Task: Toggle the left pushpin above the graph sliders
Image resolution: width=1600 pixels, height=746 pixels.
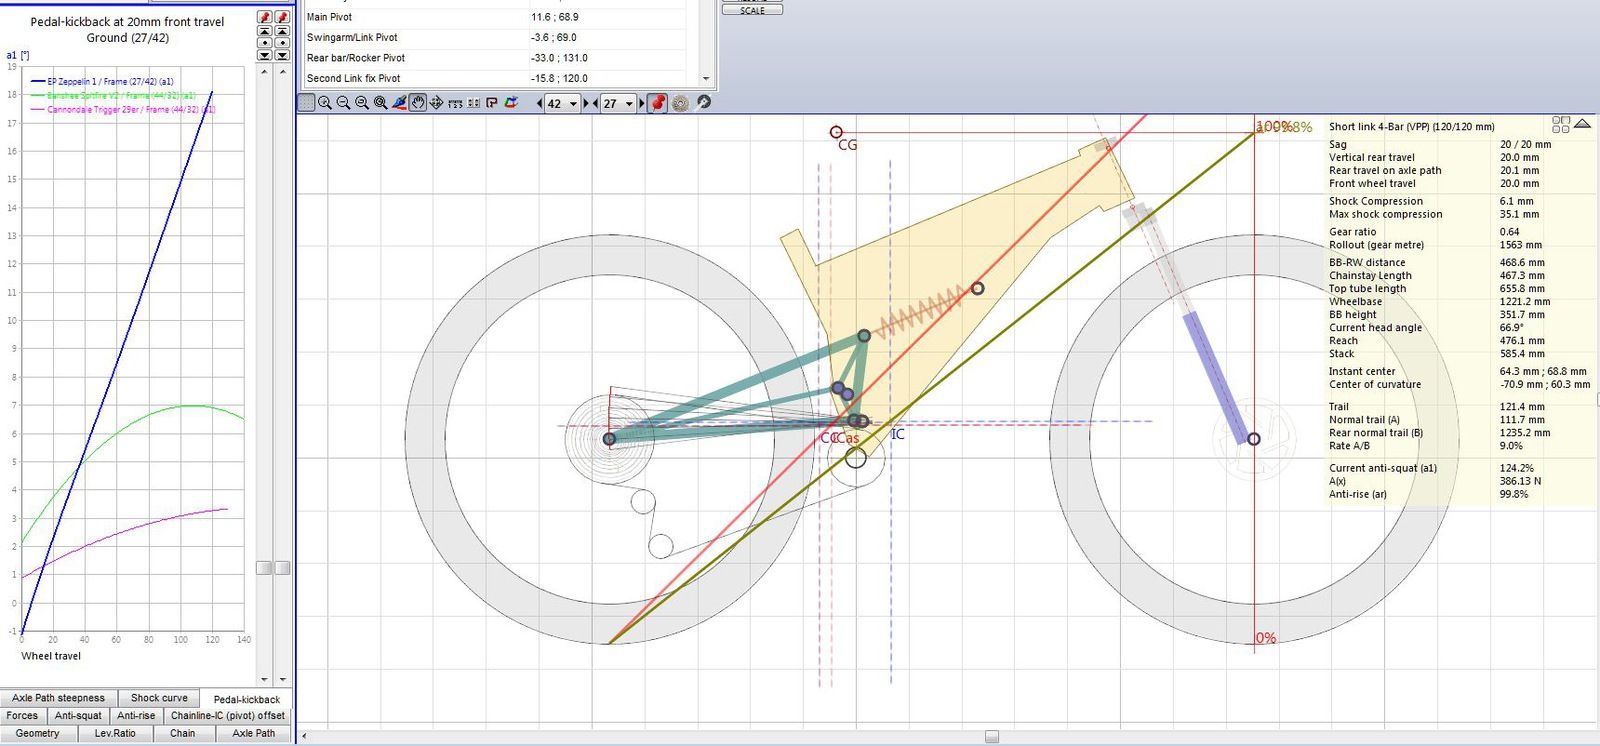Action: pos(264,17)
